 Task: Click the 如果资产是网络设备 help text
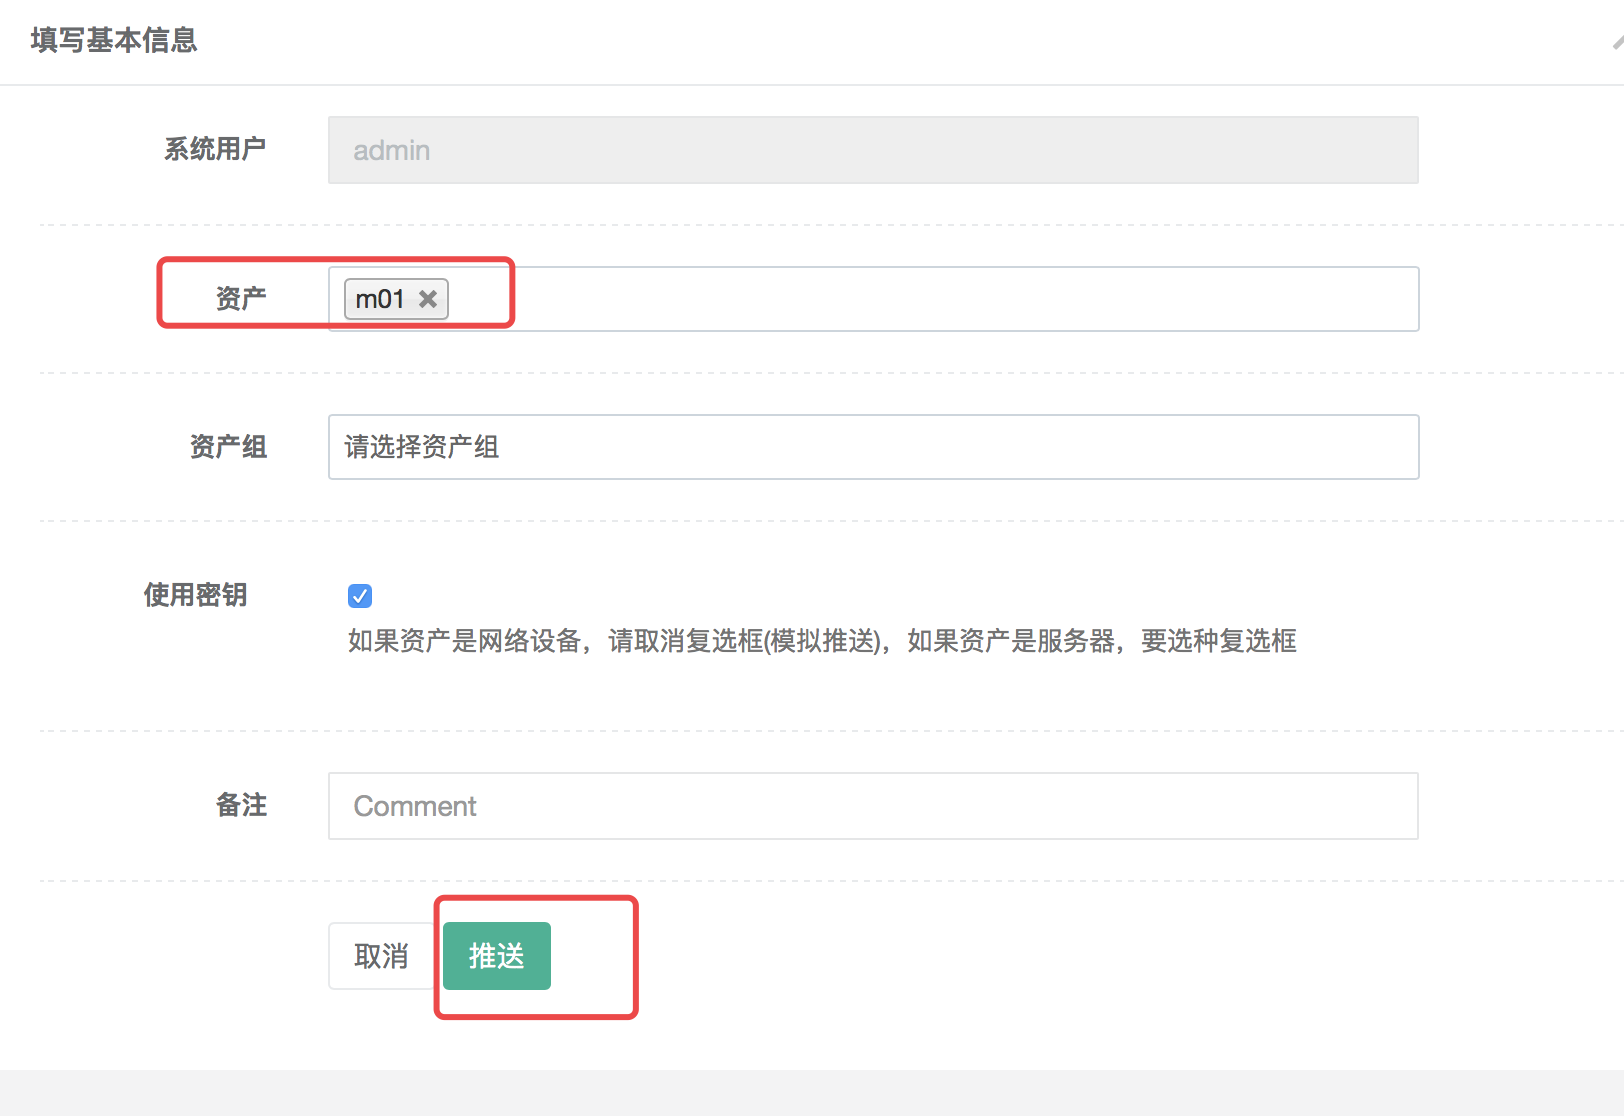pyautogui.click(x=822, y=641)
